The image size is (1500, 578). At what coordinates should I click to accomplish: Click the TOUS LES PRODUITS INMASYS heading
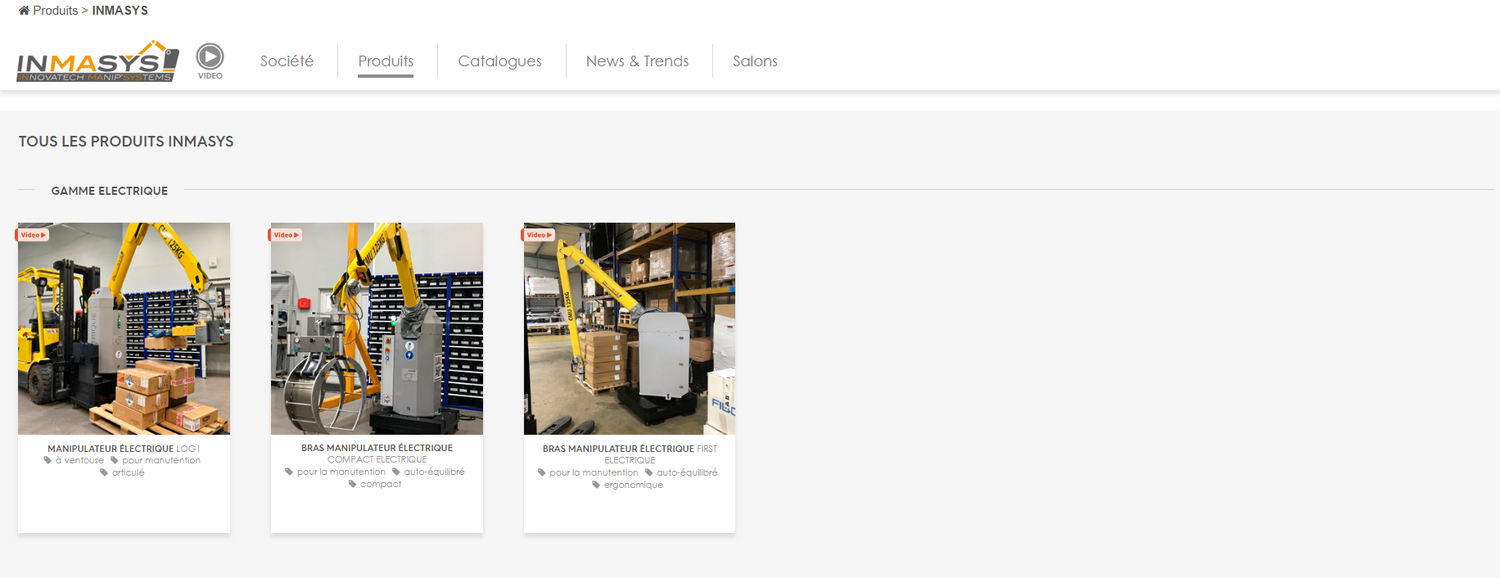click(126, 142)
